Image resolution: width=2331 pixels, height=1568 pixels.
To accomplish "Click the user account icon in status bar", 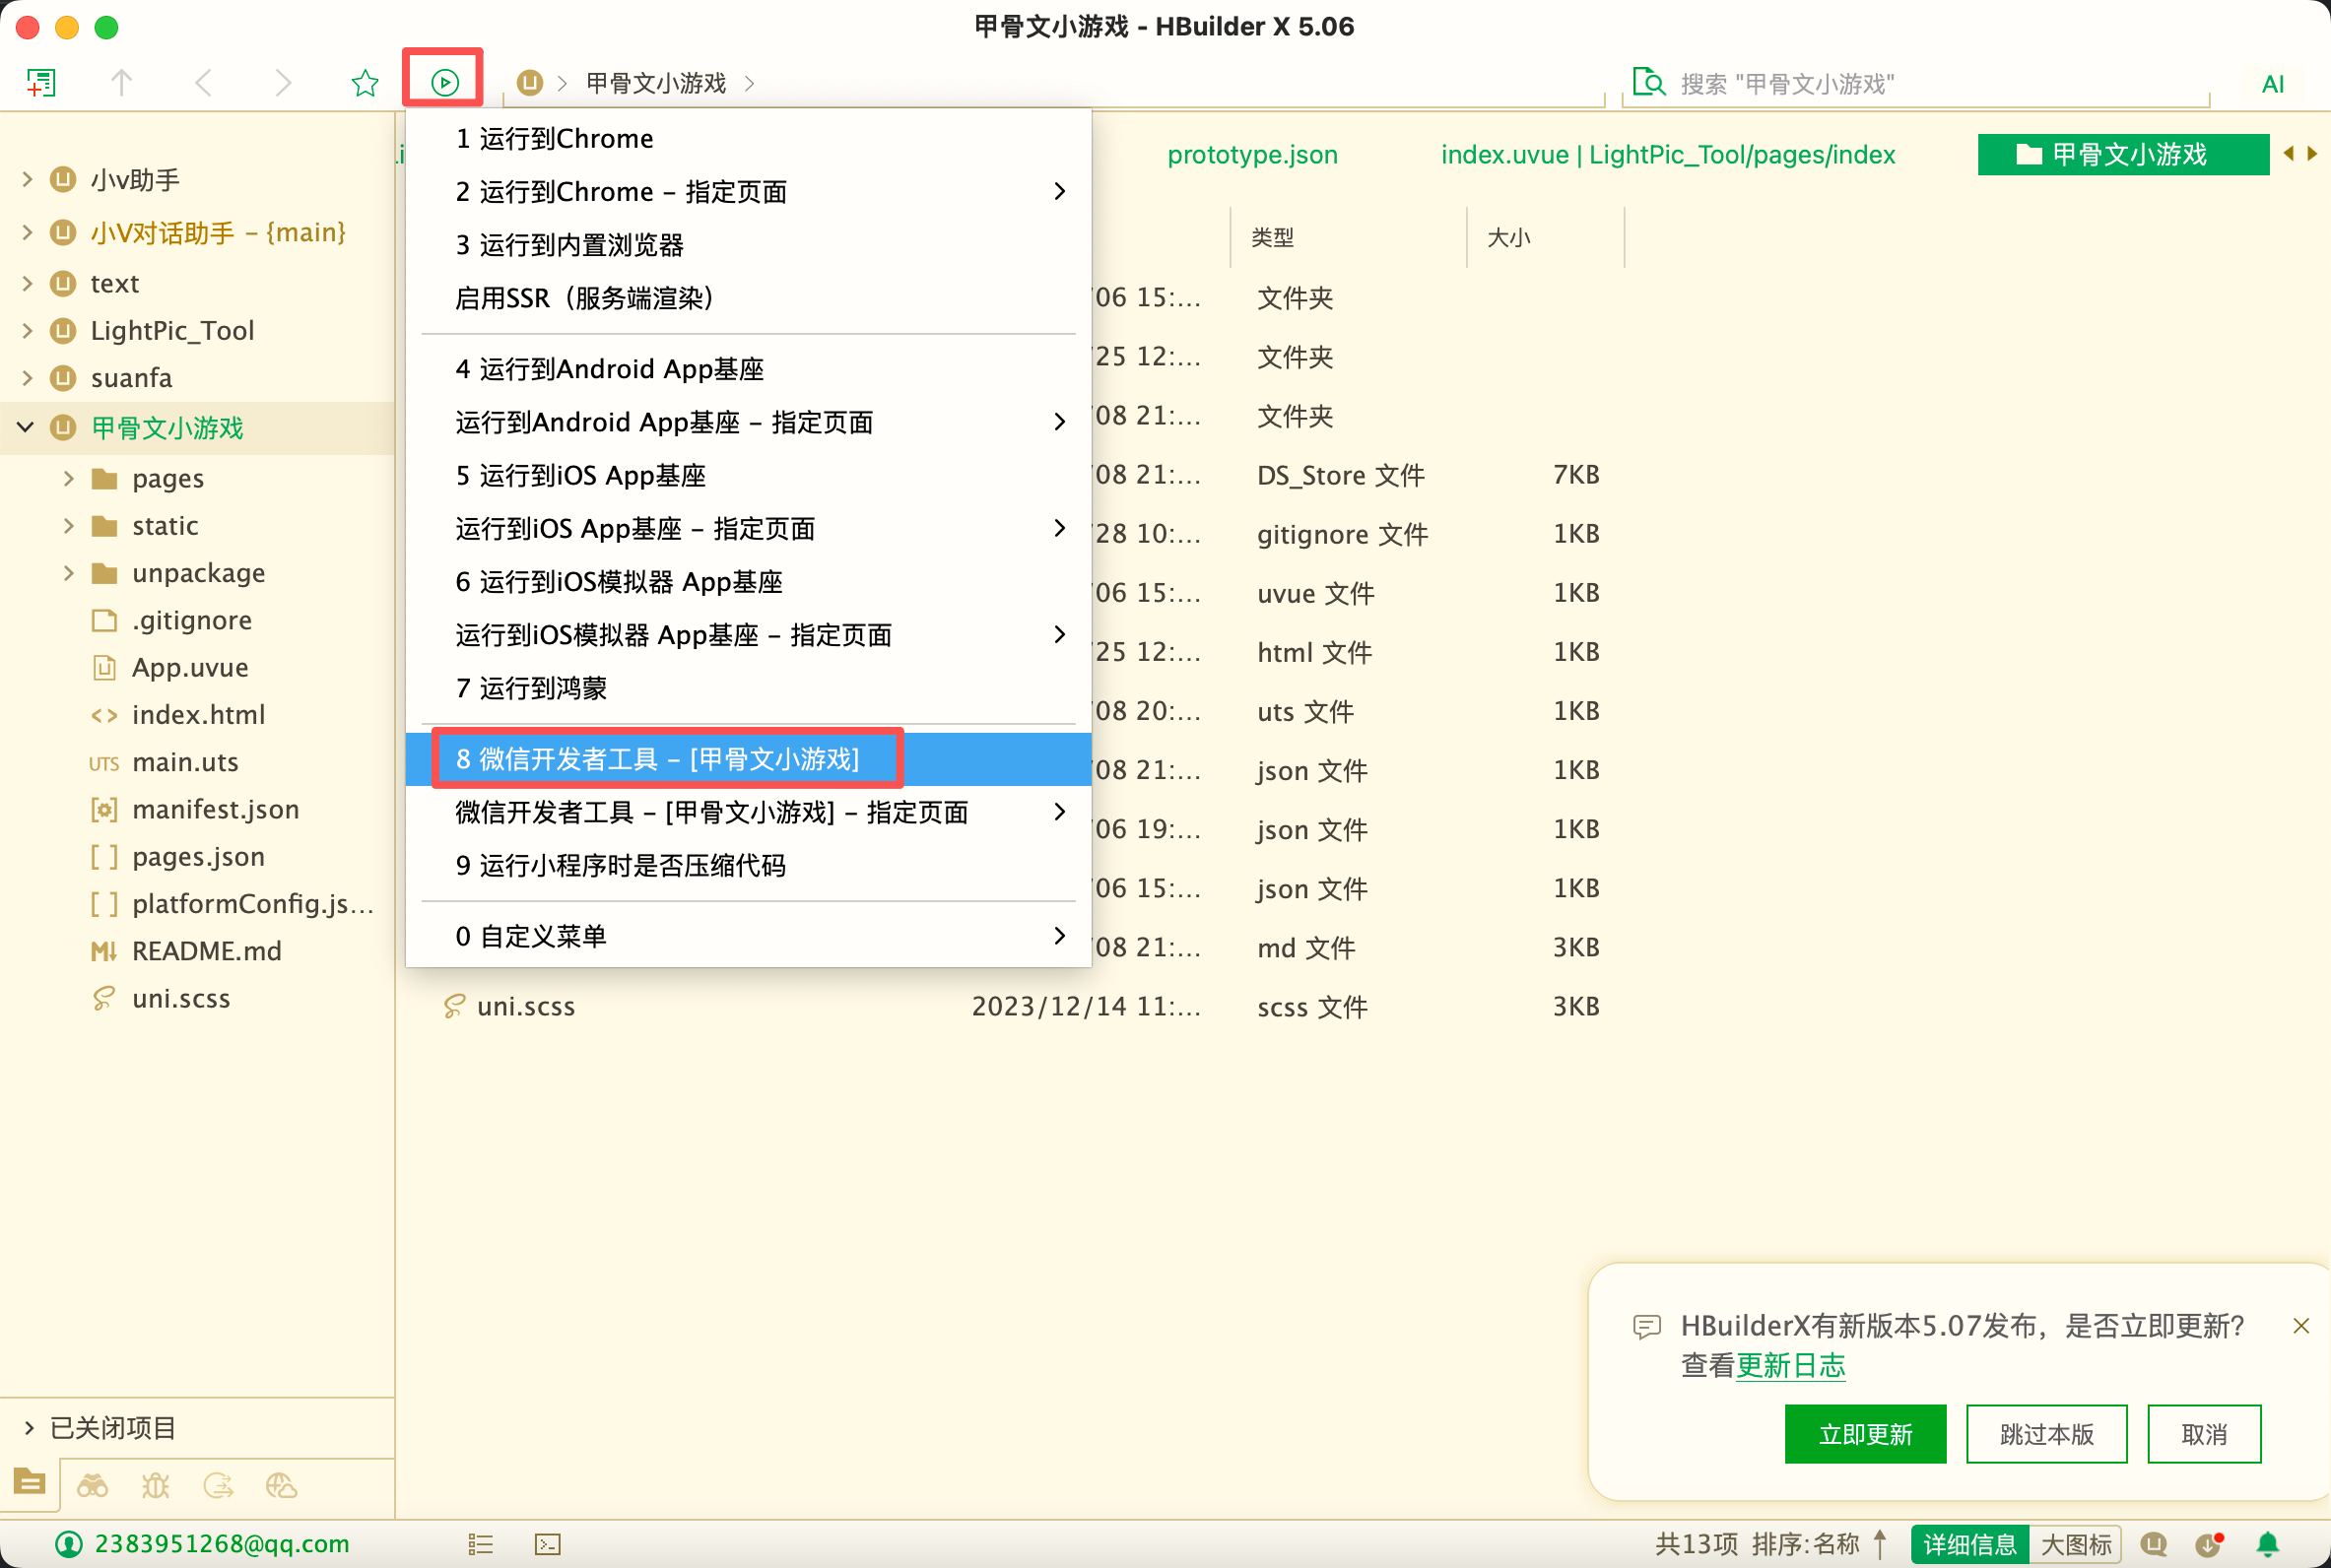I will pos(68,1544).
